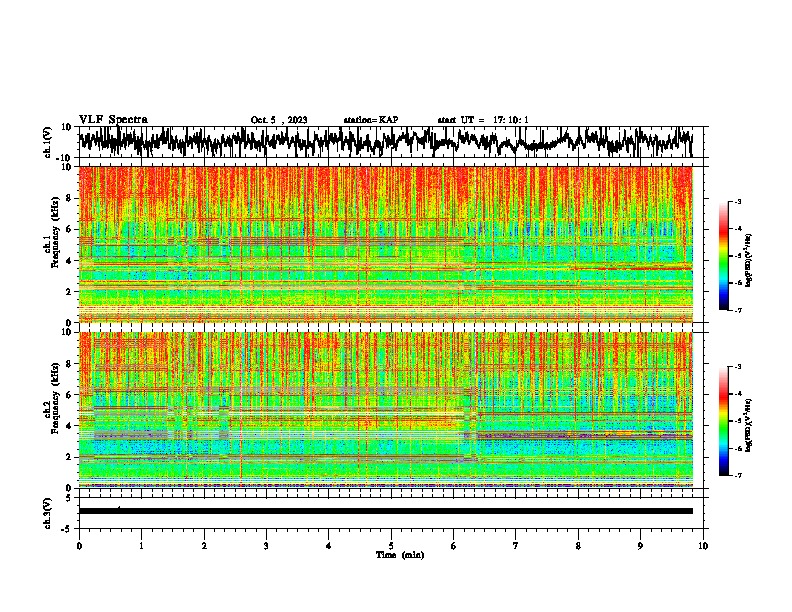Click the "4" kHz tick on ch.2 frequency axis

point(69,426)
